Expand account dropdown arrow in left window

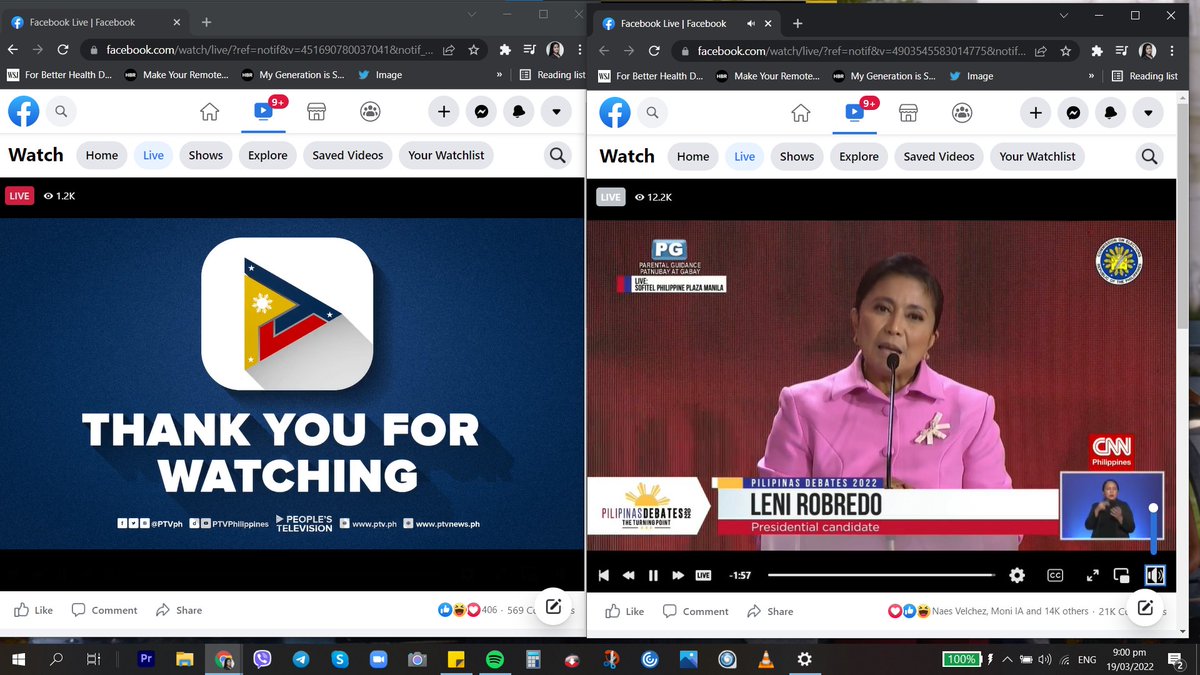point(556,112)
